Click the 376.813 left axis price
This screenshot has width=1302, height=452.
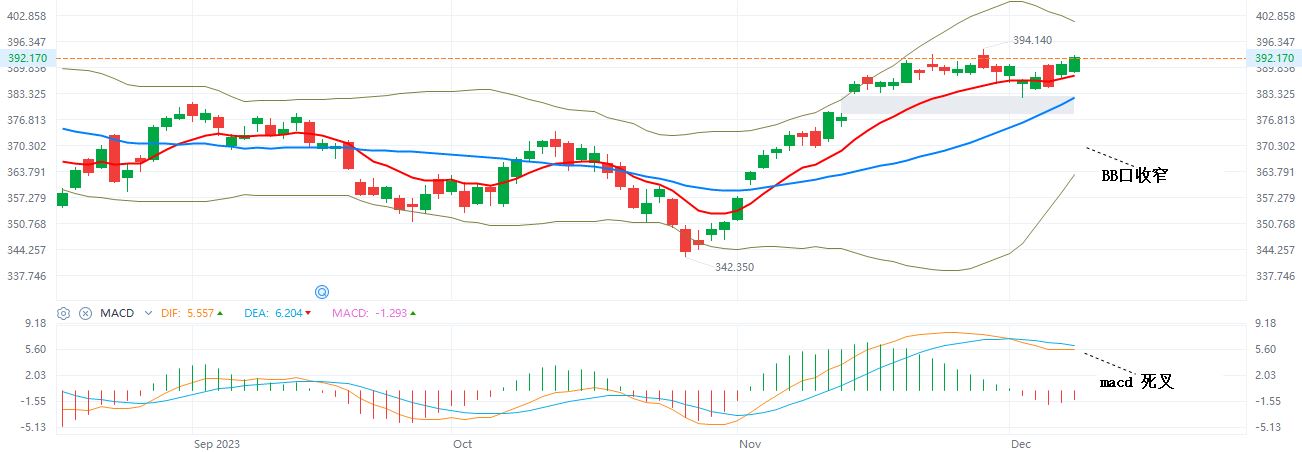click(x=25, y=120)
